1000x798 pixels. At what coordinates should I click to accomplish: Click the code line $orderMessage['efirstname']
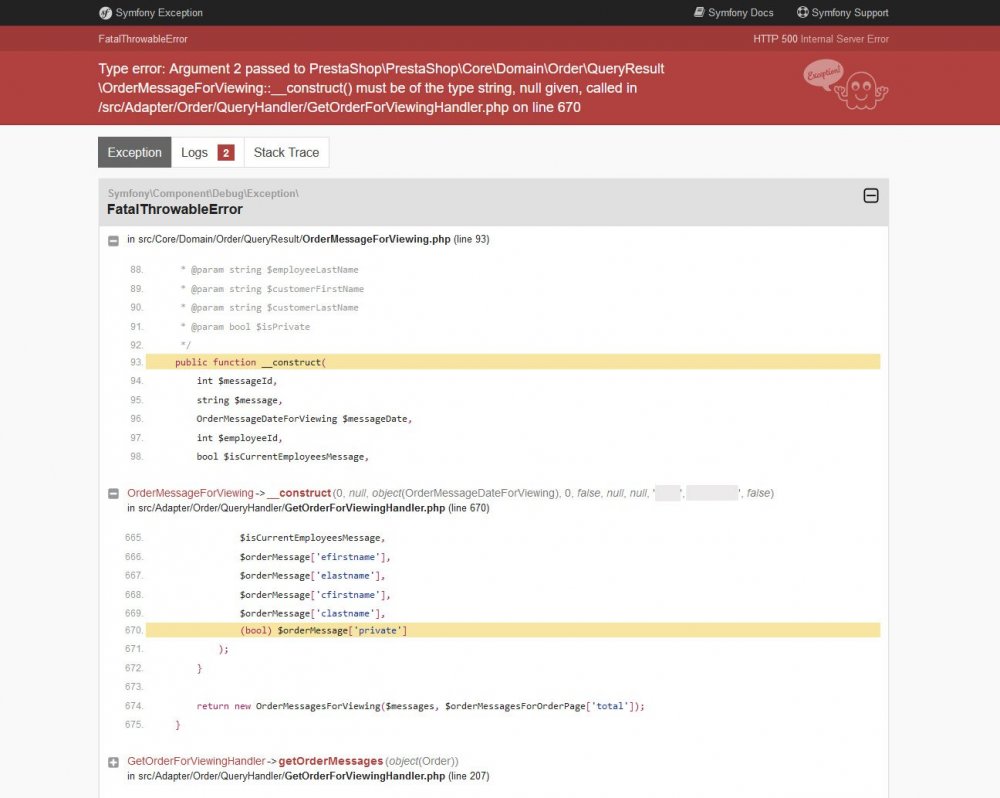point(315,557)
